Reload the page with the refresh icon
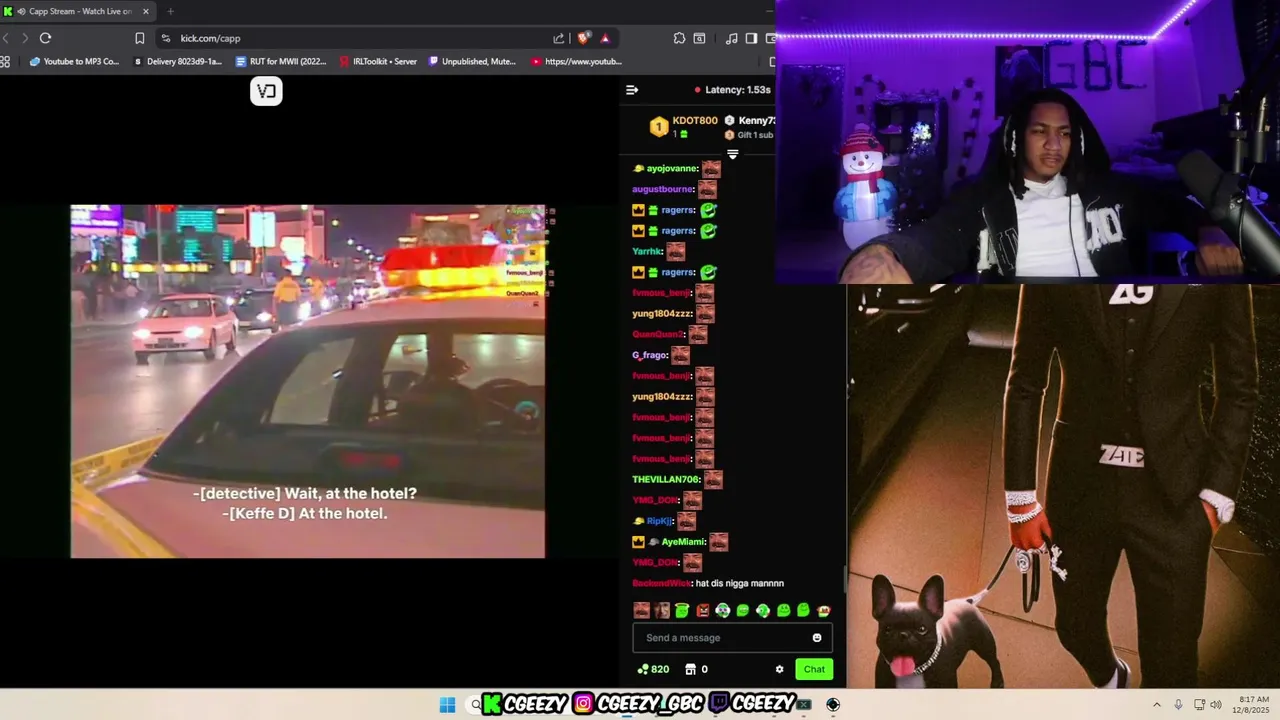This screenshot has width=1280, height=720. click(x=45, y=38)
